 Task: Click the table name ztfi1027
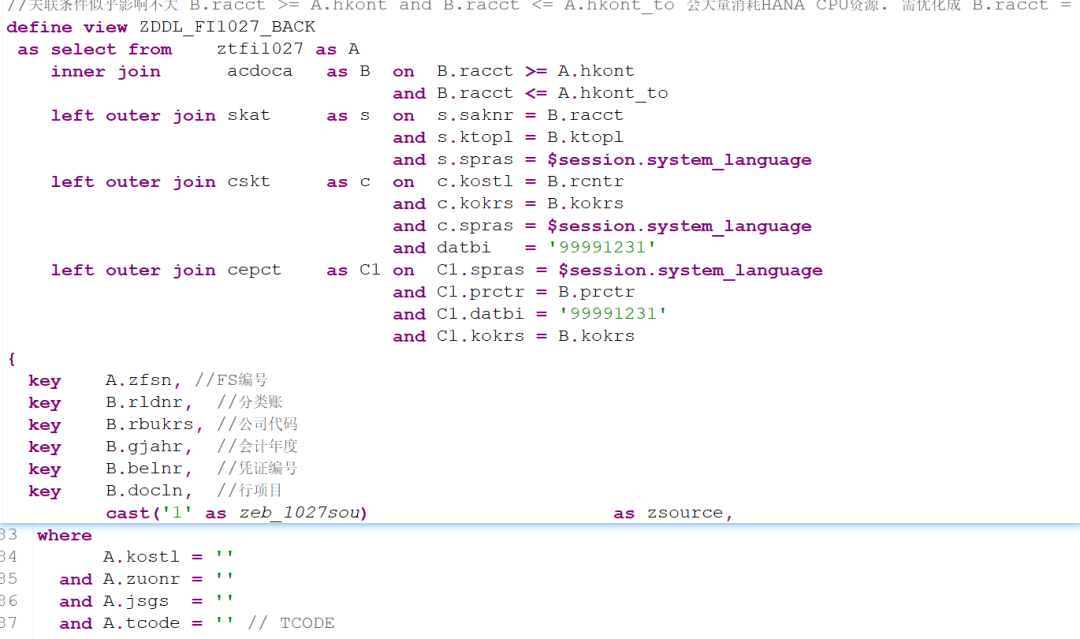260,49
